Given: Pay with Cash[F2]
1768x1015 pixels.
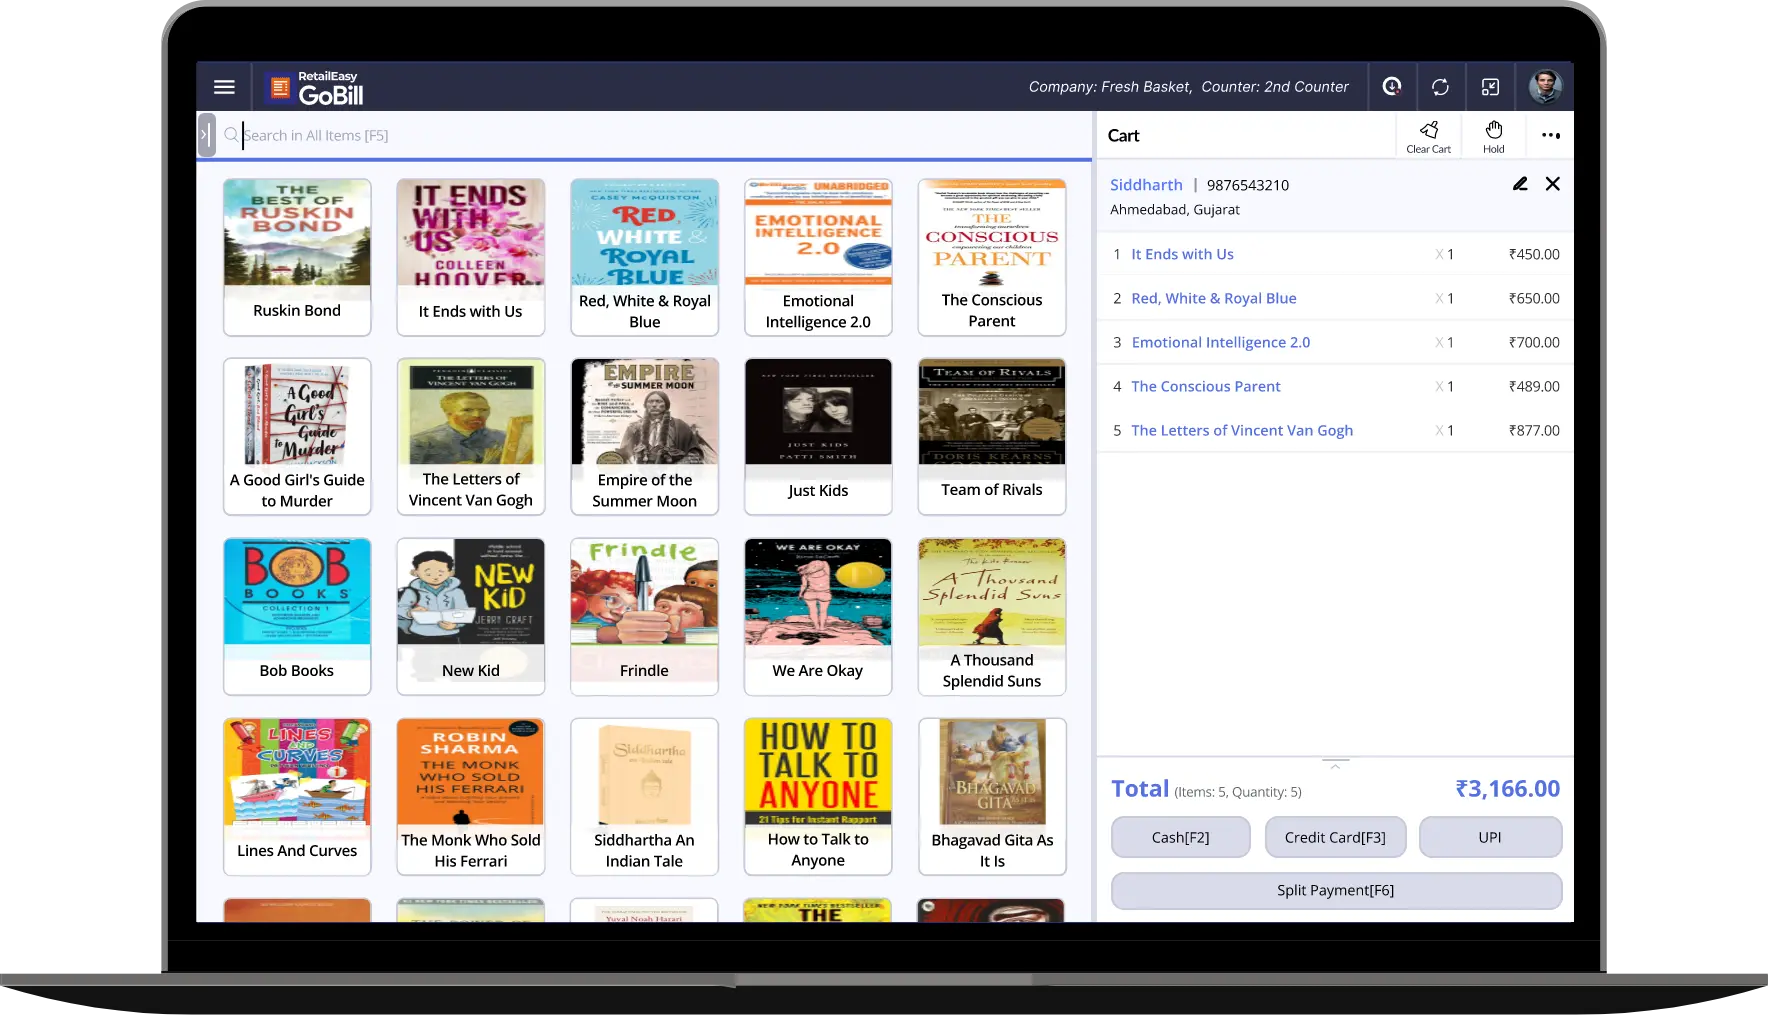Looking at the screenshot, I should point(1180,837).
